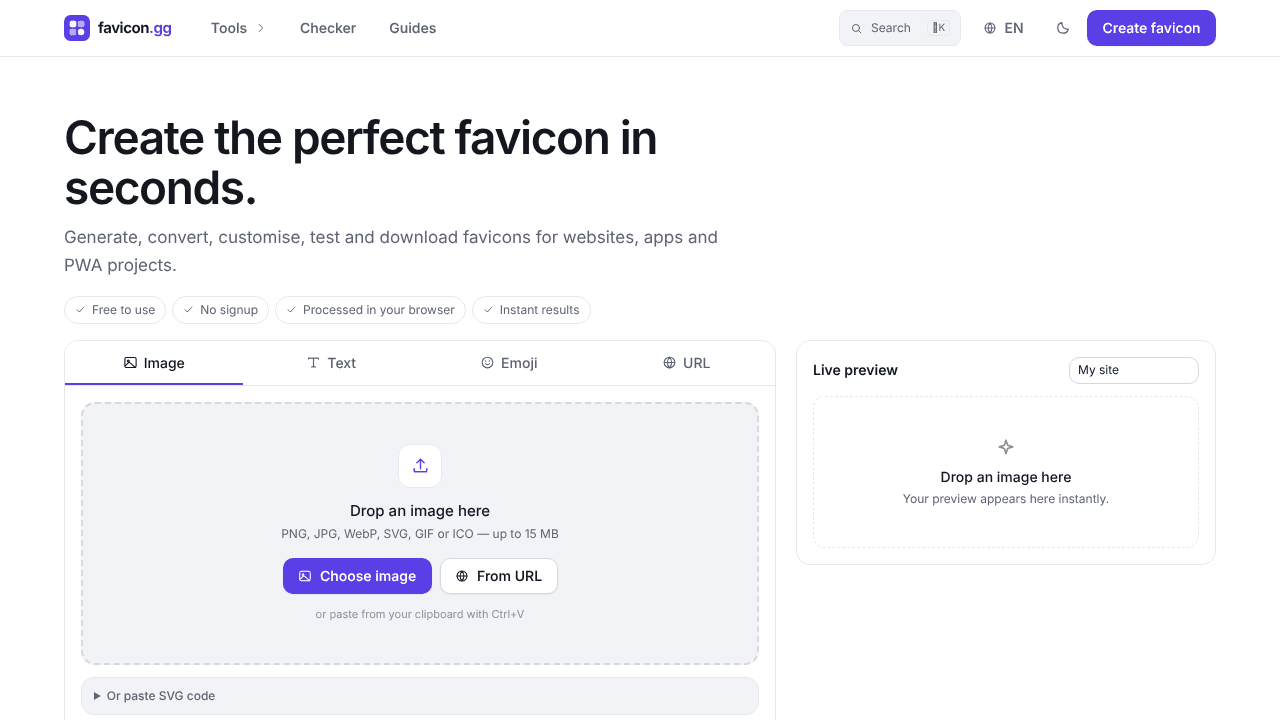Select the URL tab
The width and height of the screenshot is (1280, 720).
click(x=686, y=363)
